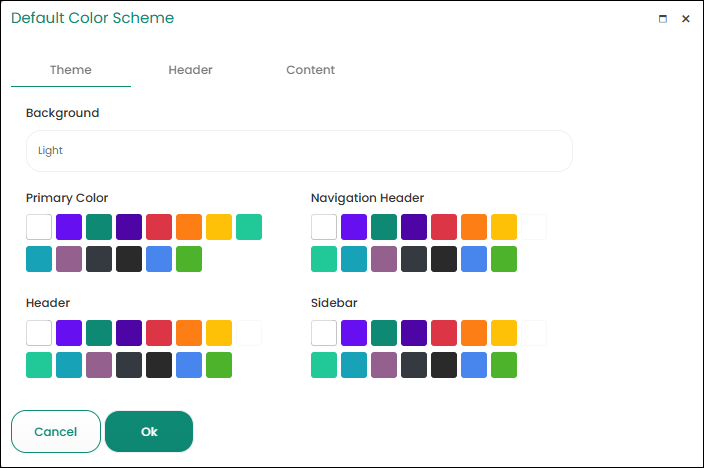Select white swatch under Navigation Header
The image size is (704, 468).
[324, 227]
